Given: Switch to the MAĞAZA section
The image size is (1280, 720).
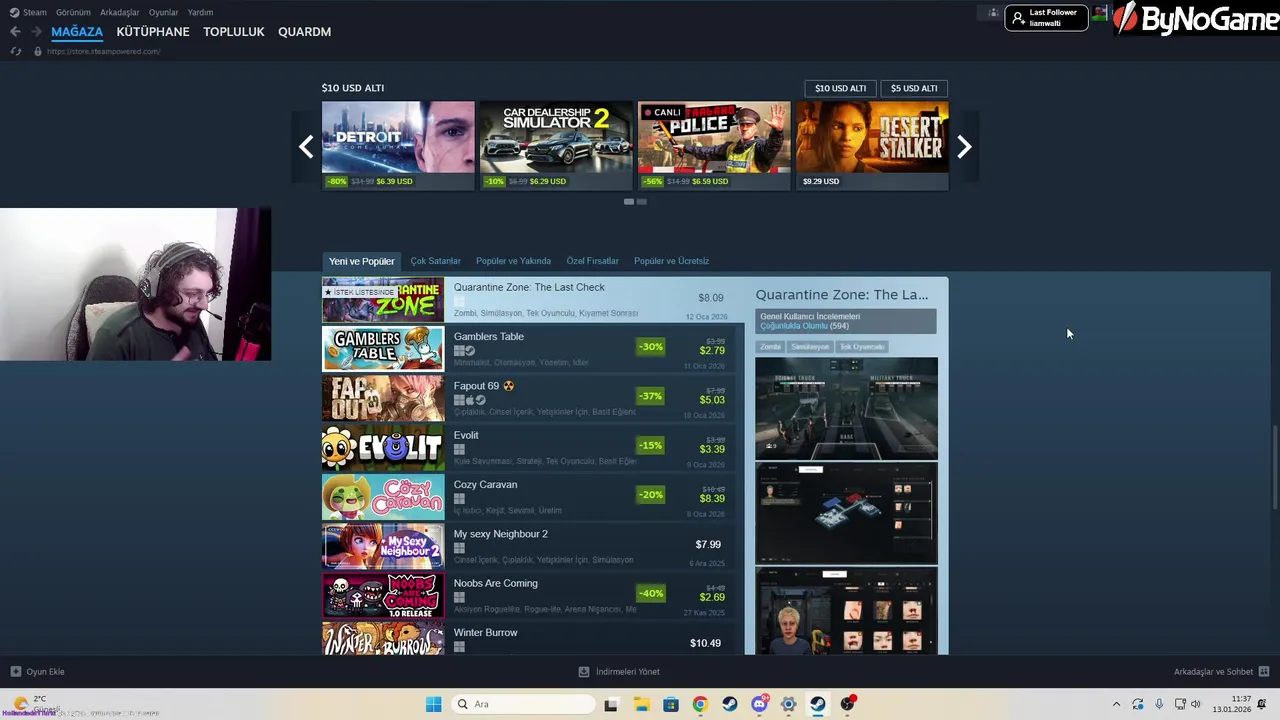Looking at the screenshot, I should [x=77, y=32].
